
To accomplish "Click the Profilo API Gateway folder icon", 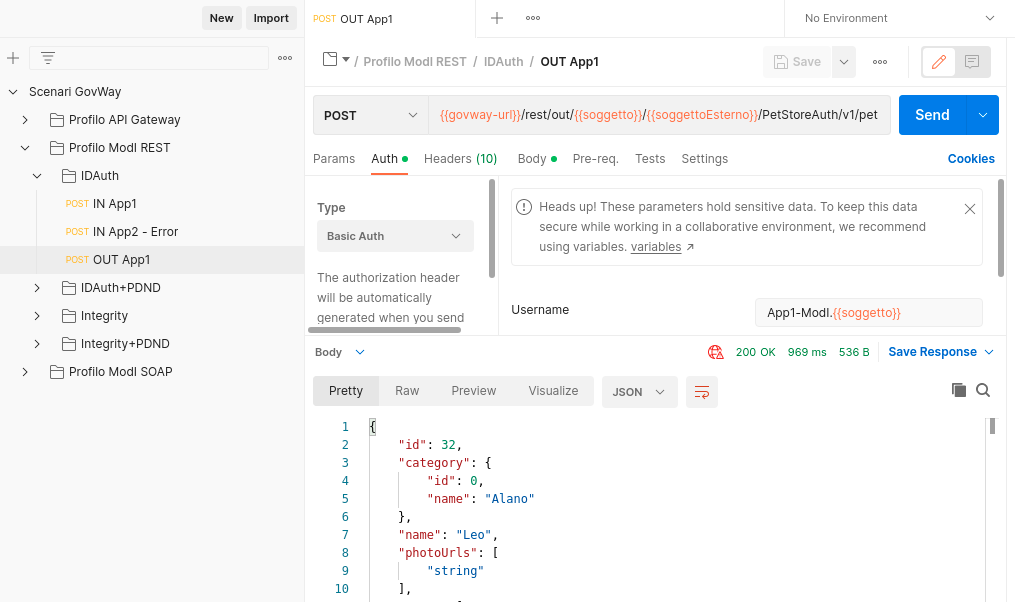I will [x=57, y=120].
